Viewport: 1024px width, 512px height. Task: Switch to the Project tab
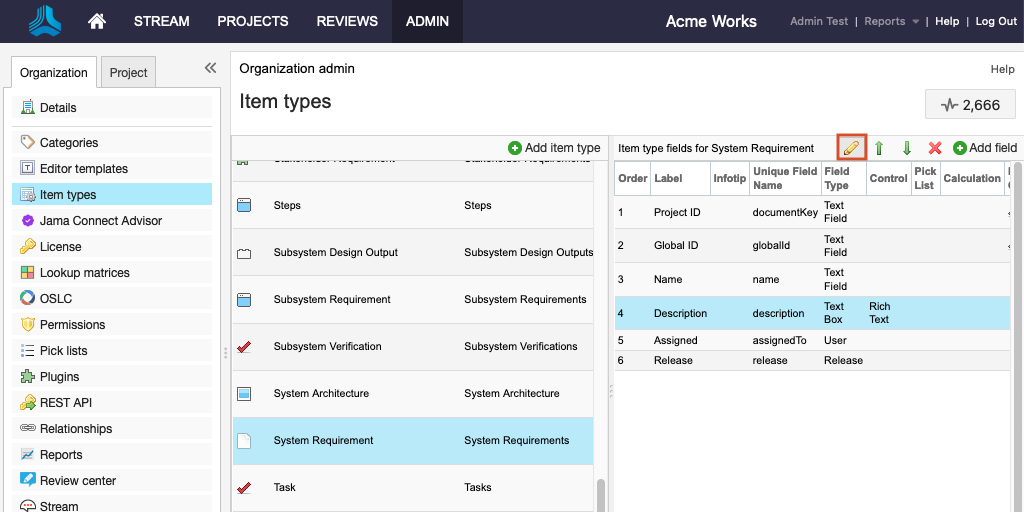click(x=128, y=73)
